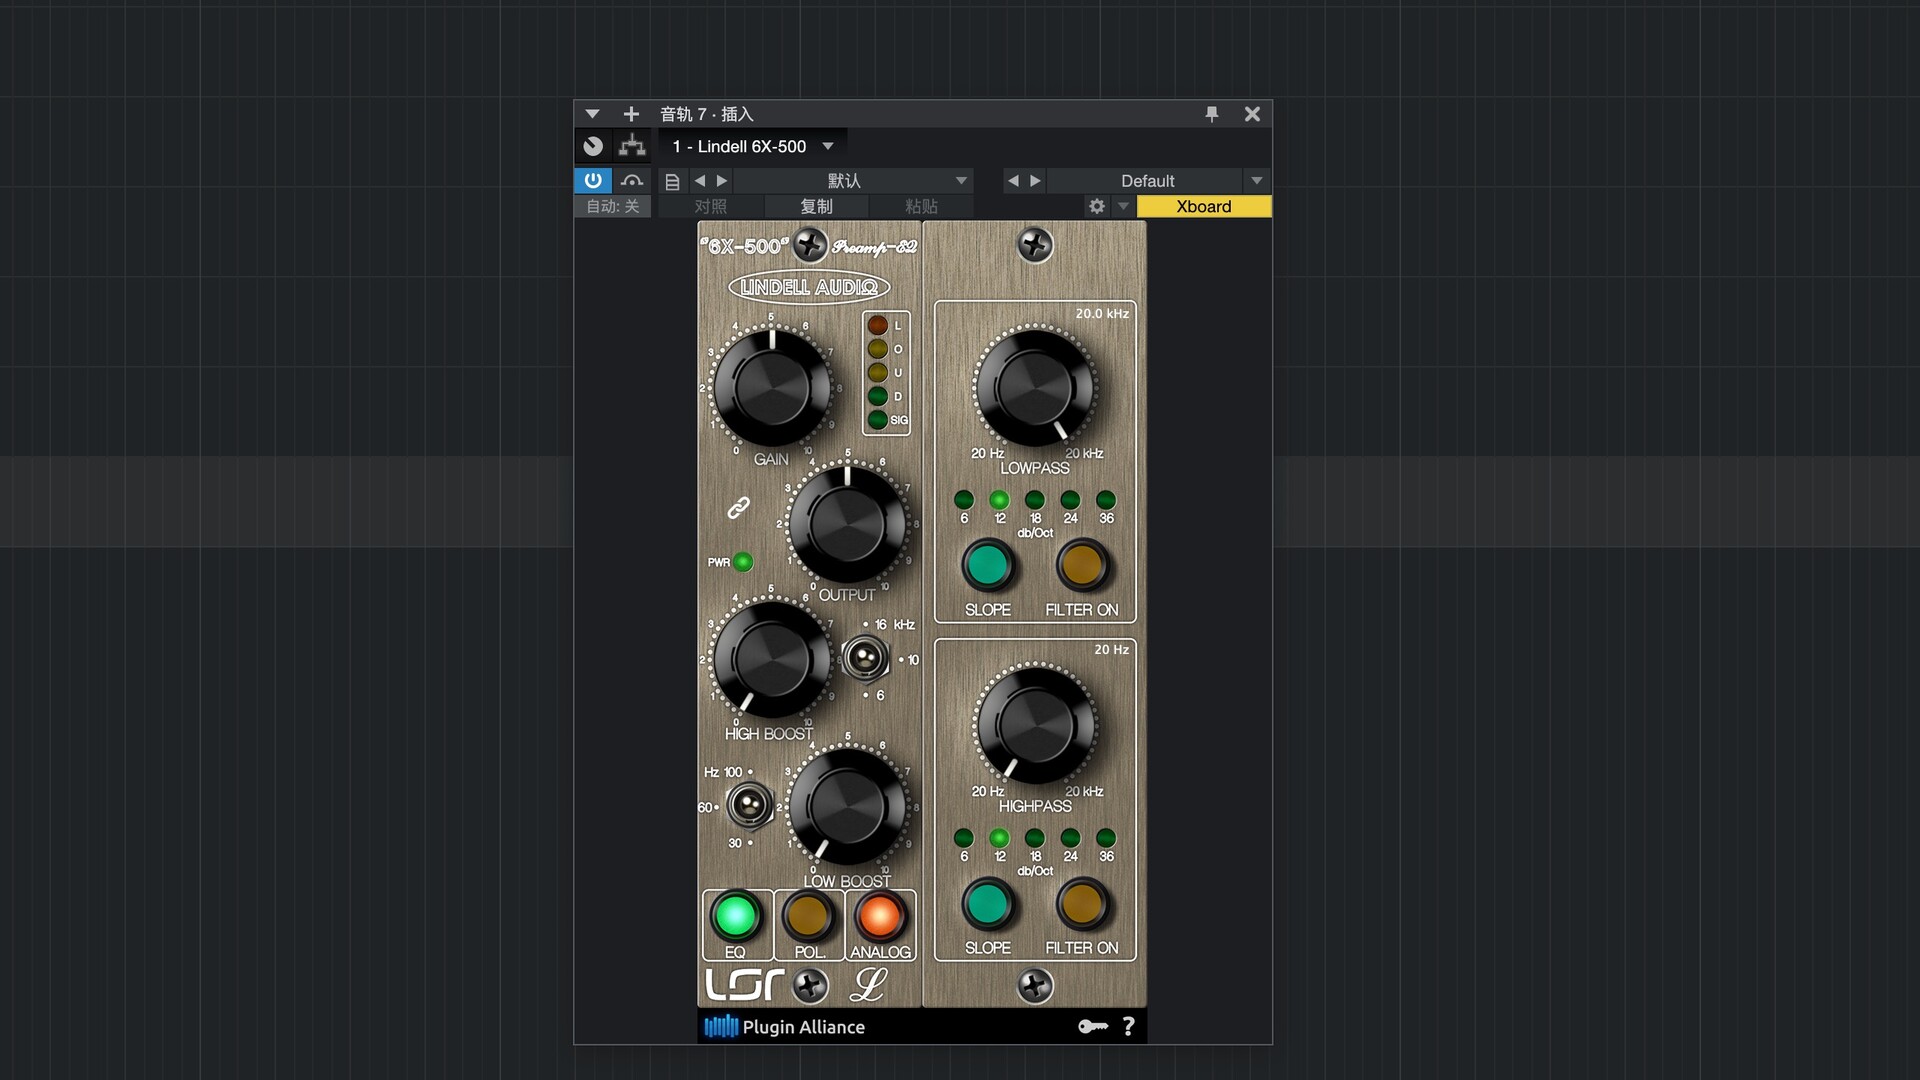Screen dimensions: 1920x1080
Task: Open the license key icon
Action: click(x=1092, y=1026)
